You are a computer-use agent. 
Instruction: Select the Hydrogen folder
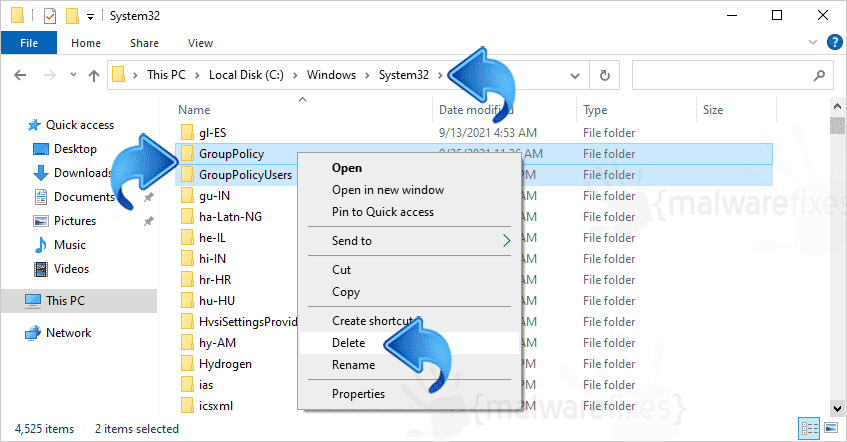click(225, 364)
